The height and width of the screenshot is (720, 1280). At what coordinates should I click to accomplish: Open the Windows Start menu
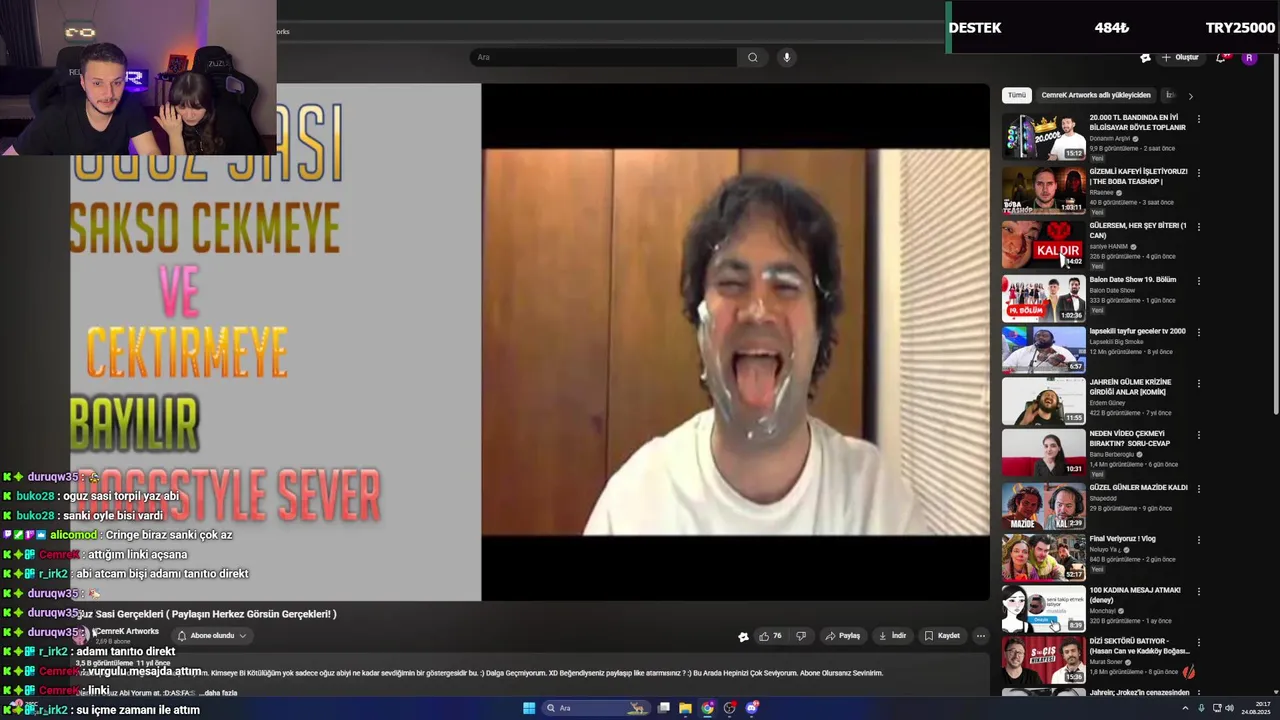pos(529,708)
